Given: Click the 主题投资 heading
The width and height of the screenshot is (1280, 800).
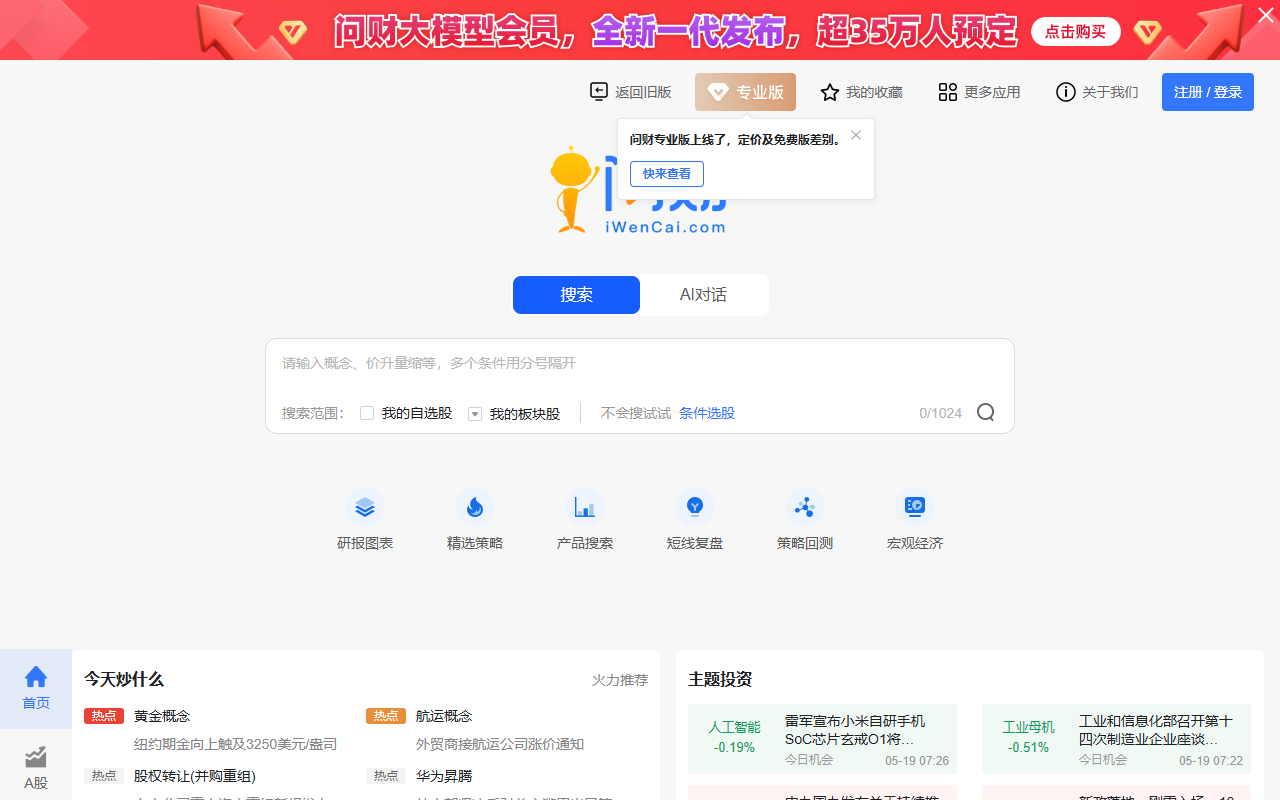Looking at the screenshot, I should coord(720,679).
